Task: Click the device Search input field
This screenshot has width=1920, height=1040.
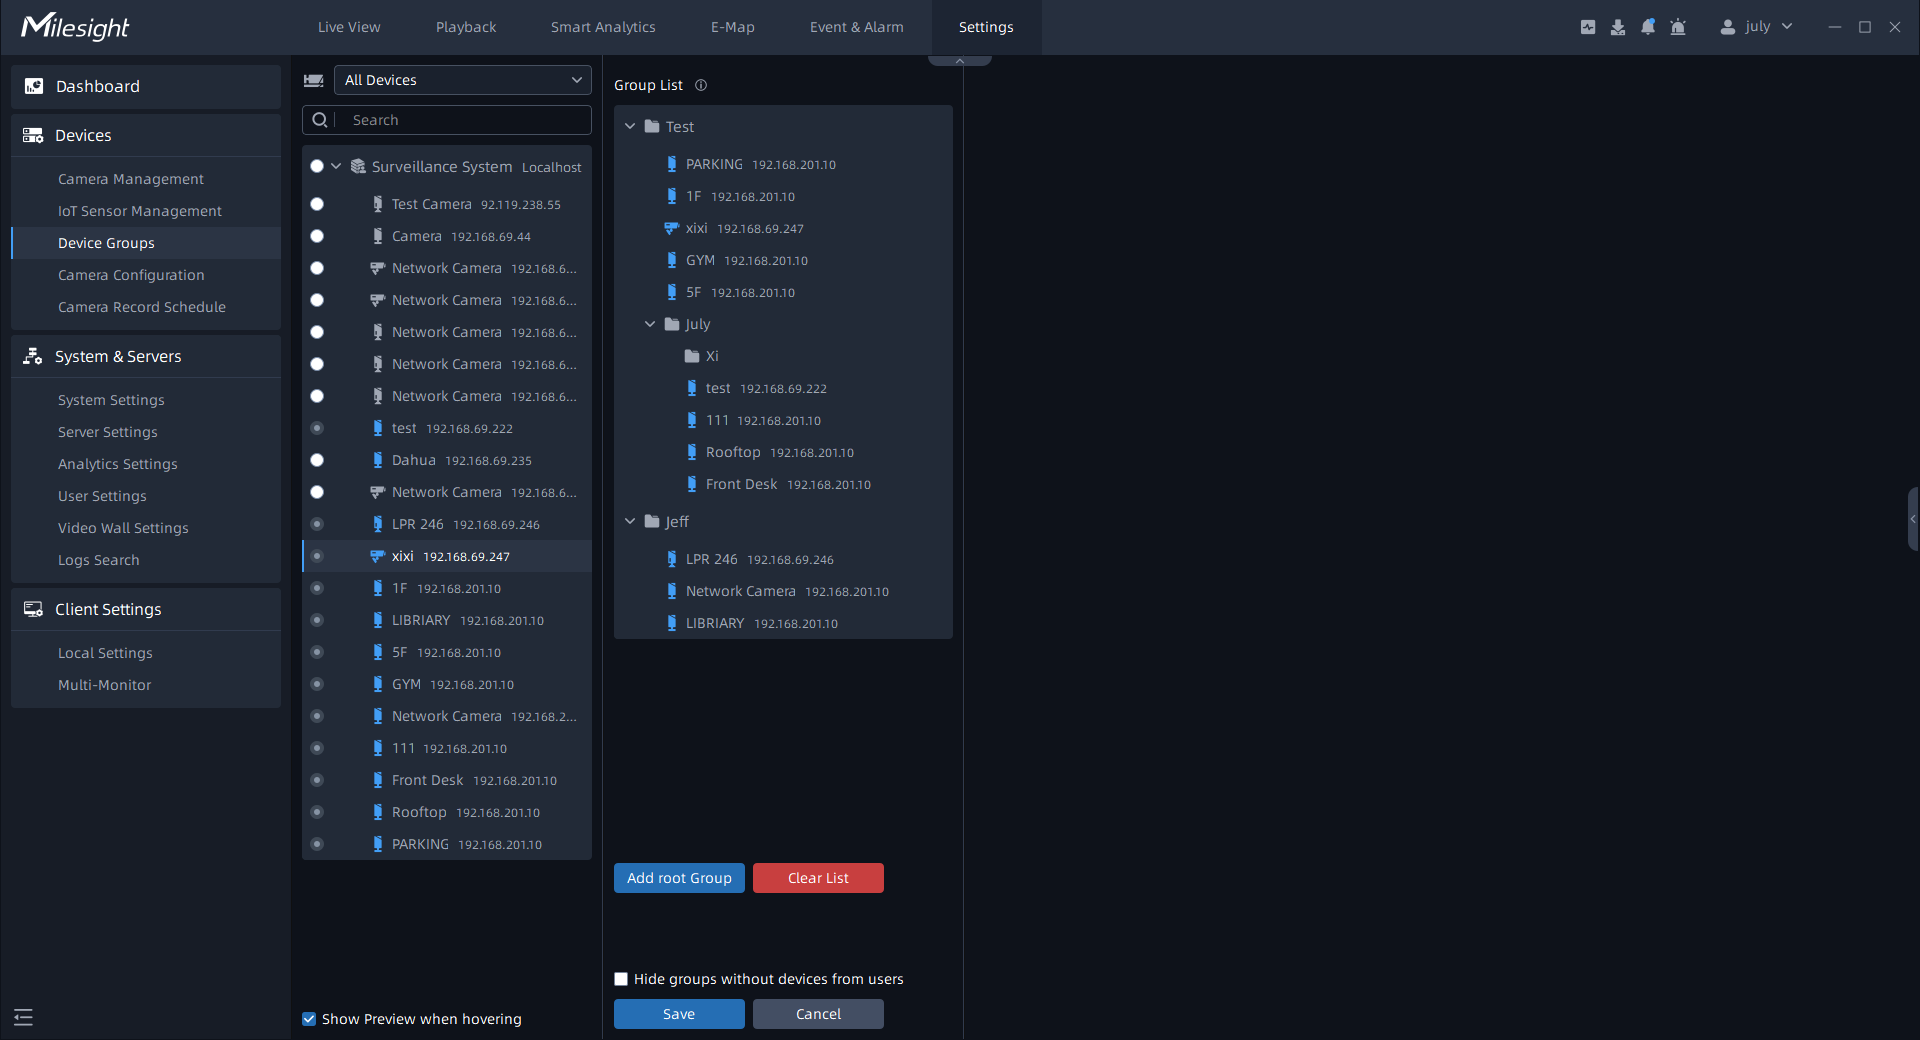Action: (x=447, y=120)
